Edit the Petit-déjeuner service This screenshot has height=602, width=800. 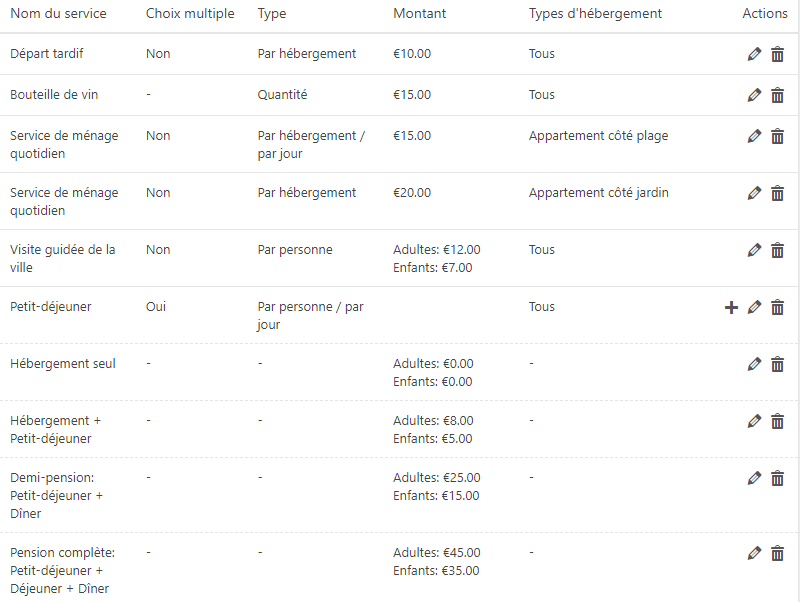click(754, 307)
